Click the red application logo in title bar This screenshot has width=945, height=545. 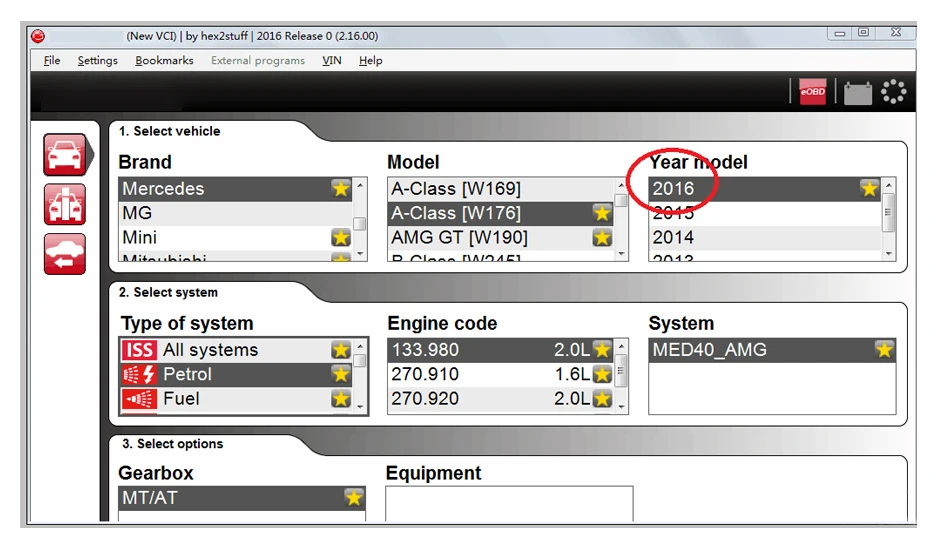coord(38,36)
